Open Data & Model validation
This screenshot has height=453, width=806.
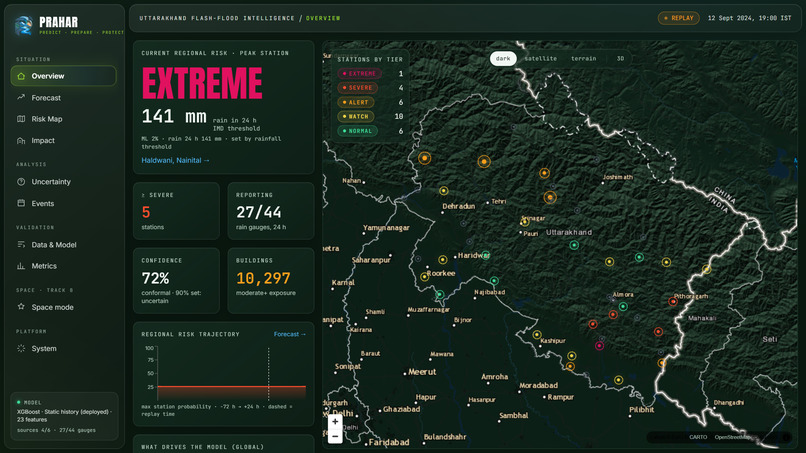(63, 245)
